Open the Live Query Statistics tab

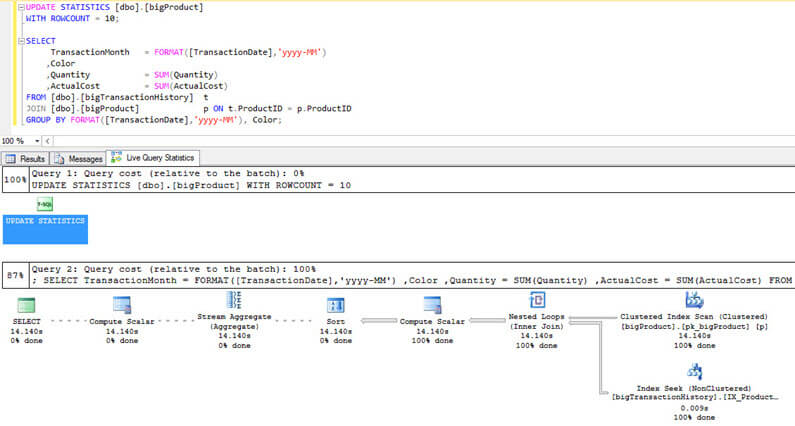click(153, 158)
